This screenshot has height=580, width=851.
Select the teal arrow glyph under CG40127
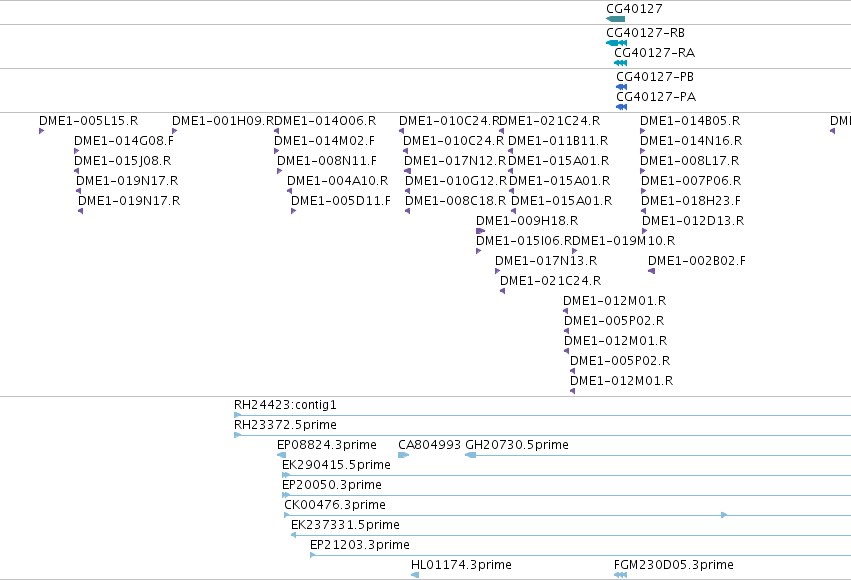tap(615, 19)
